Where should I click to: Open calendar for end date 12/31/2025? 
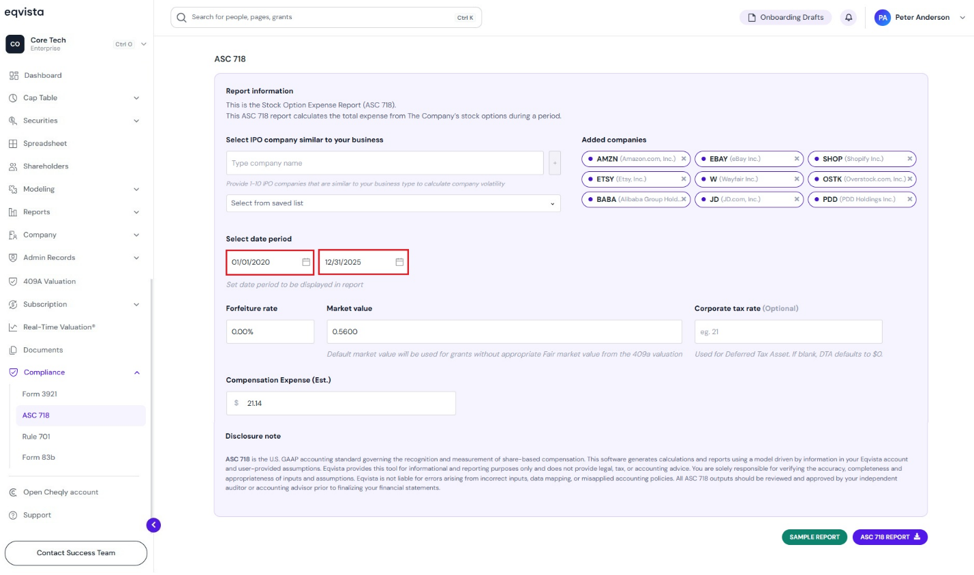399,262
